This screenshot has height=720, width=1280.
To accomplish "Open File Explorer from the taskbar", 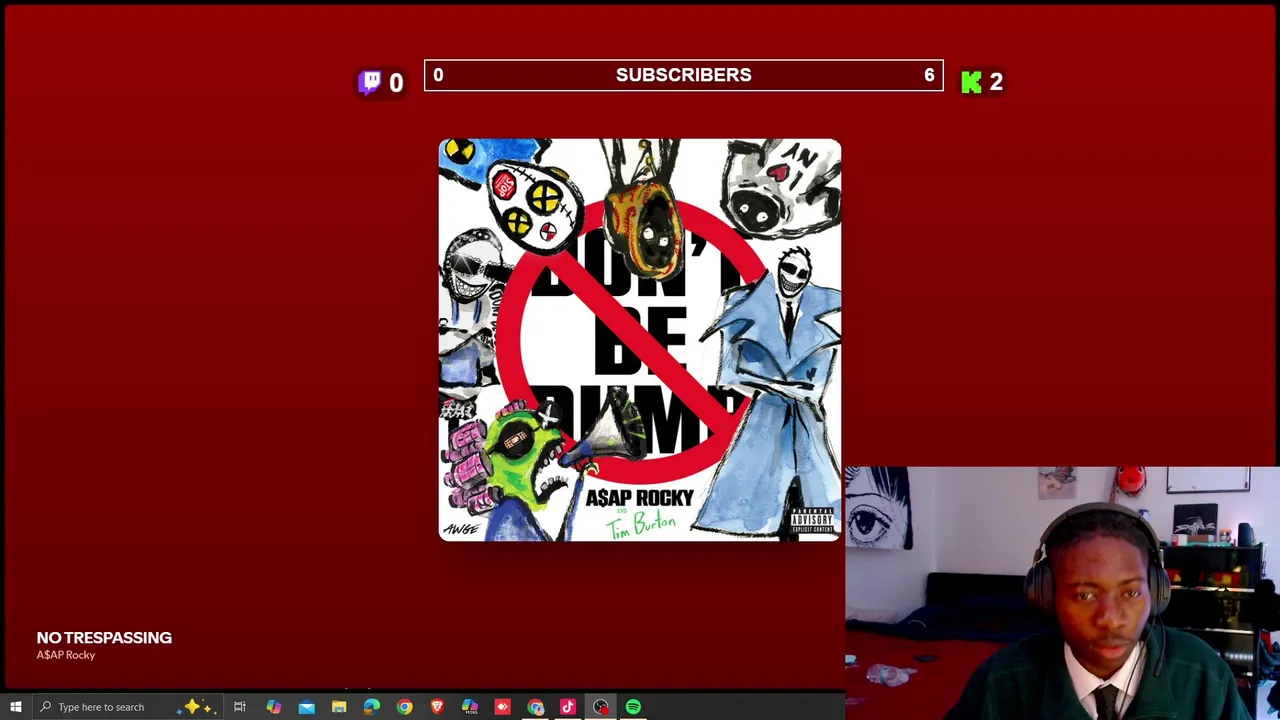I will [339, 707].
